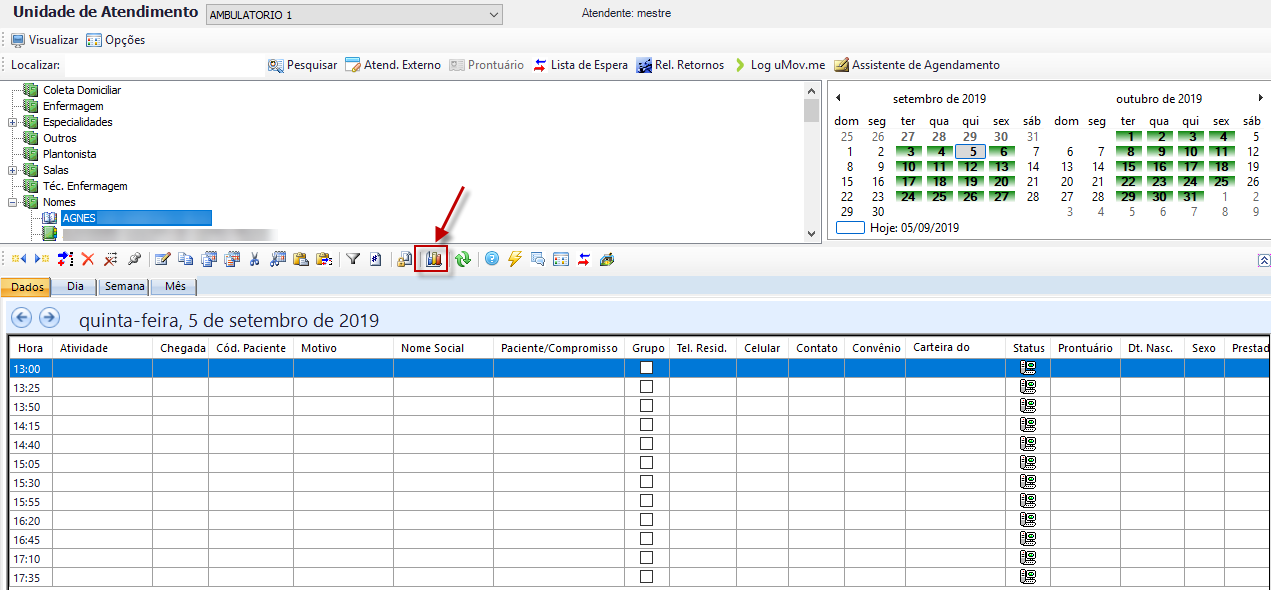
Task: Click the Hoje: 05/09/2019 today link
Action: pyautogui.click(x=914, y=228)
